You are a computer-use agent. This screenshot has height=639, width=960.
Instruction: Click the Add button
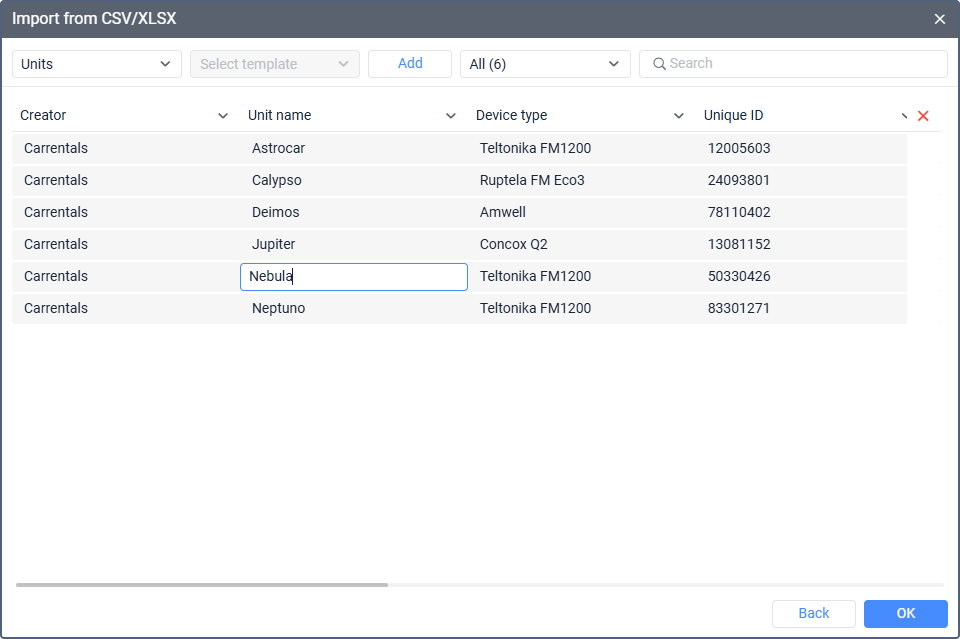(410, 63)
